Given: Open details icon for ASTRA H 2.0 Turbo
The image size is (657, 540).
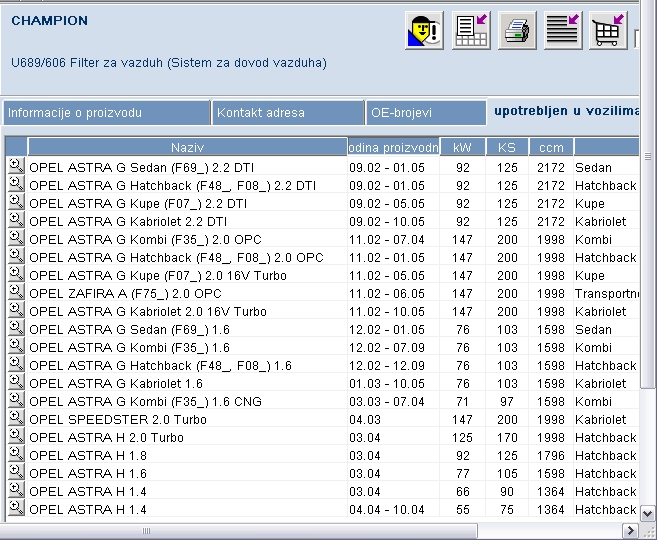Looking at the screenshot, I should coord(16,437).
